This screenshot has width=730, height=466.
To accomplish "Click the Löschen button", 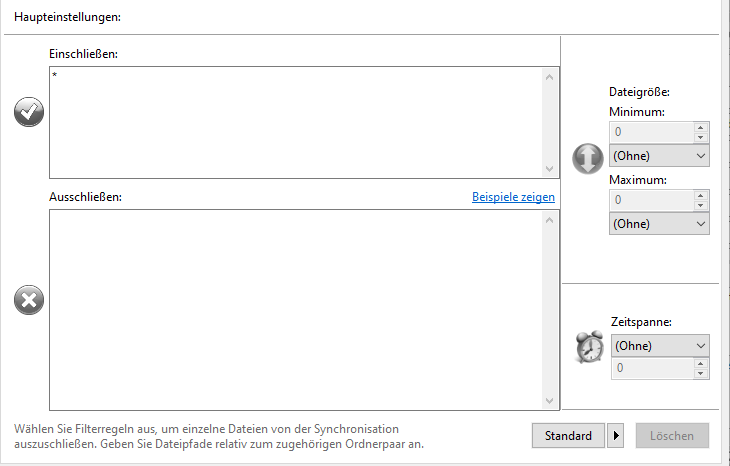I will pos(672,436).
